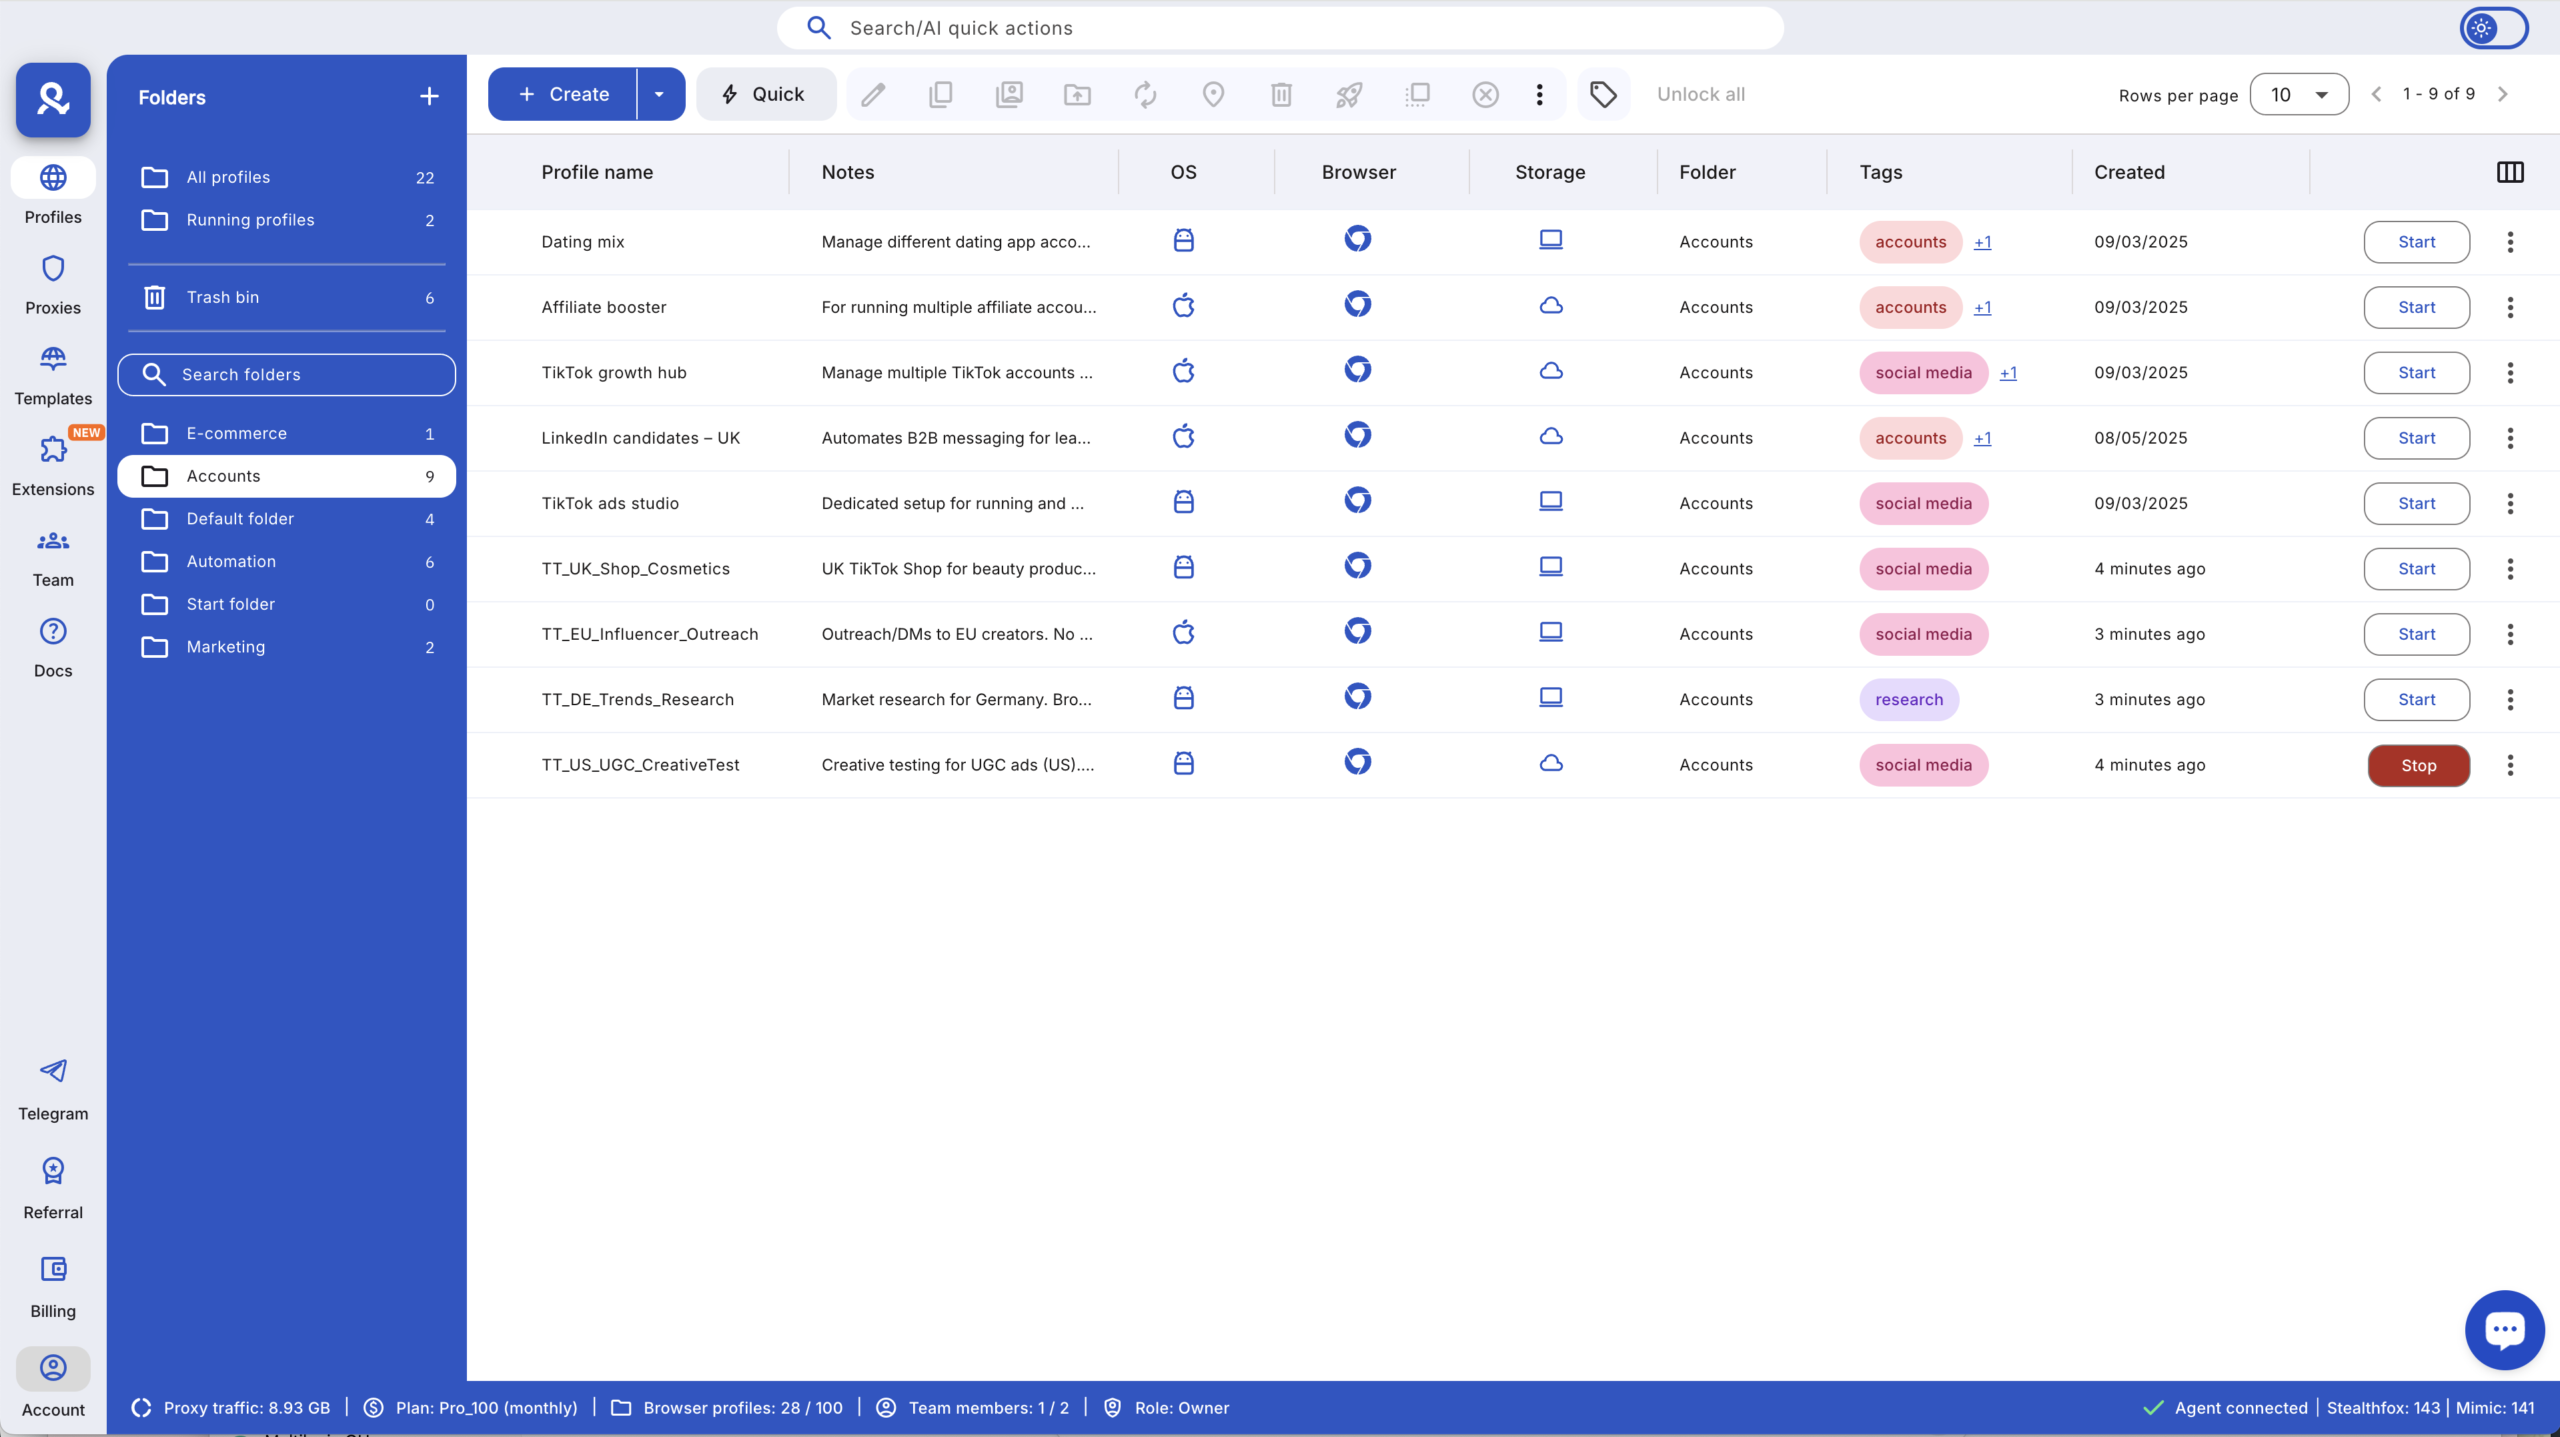Open the Team management page
2560x1437 pixels.
coord(53,557)
